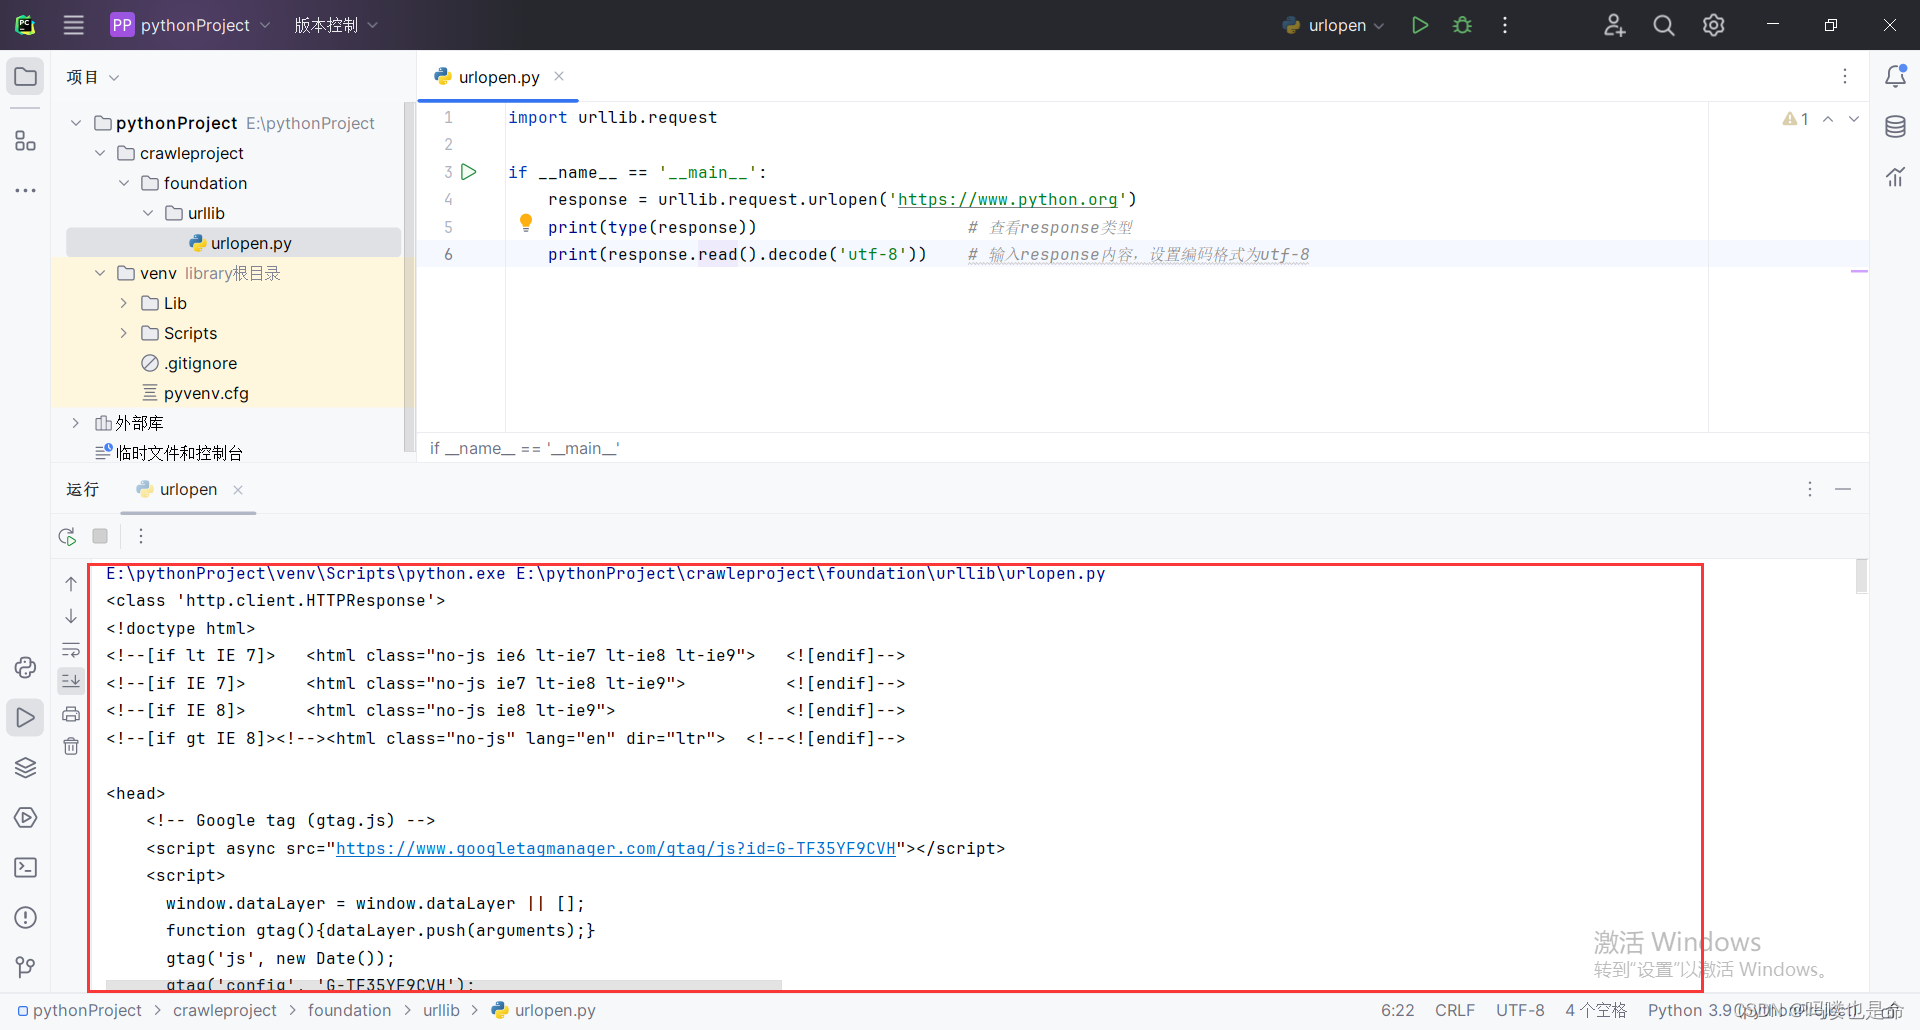1920x1030 pixels.
Task: Open the Services play-circle icon
Action: pyautogui.click(x=26, y=818)
